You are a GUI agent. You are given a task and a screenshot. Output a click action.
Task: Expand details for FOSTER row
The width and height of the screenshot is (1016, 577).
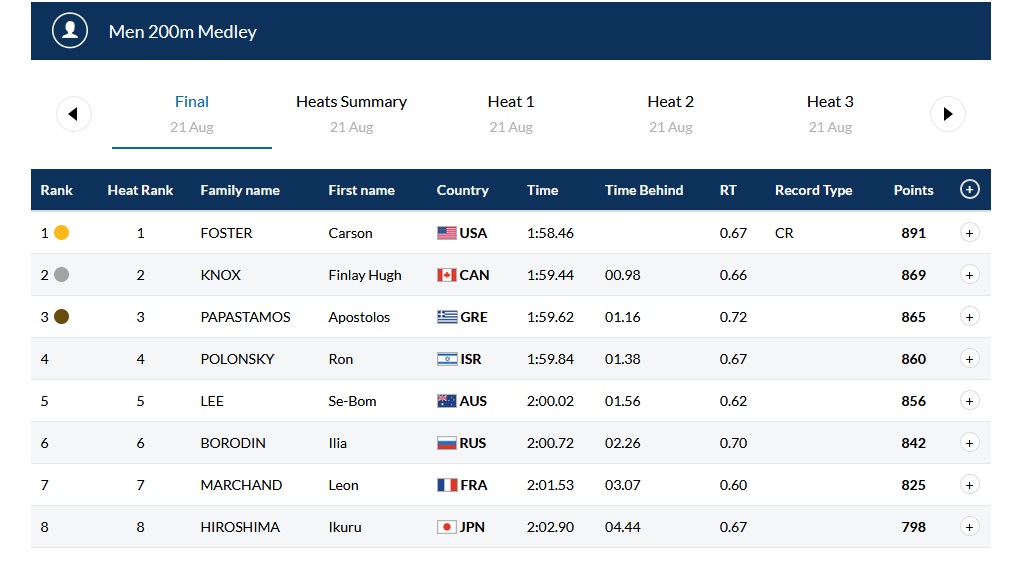(x=968, y=233)
